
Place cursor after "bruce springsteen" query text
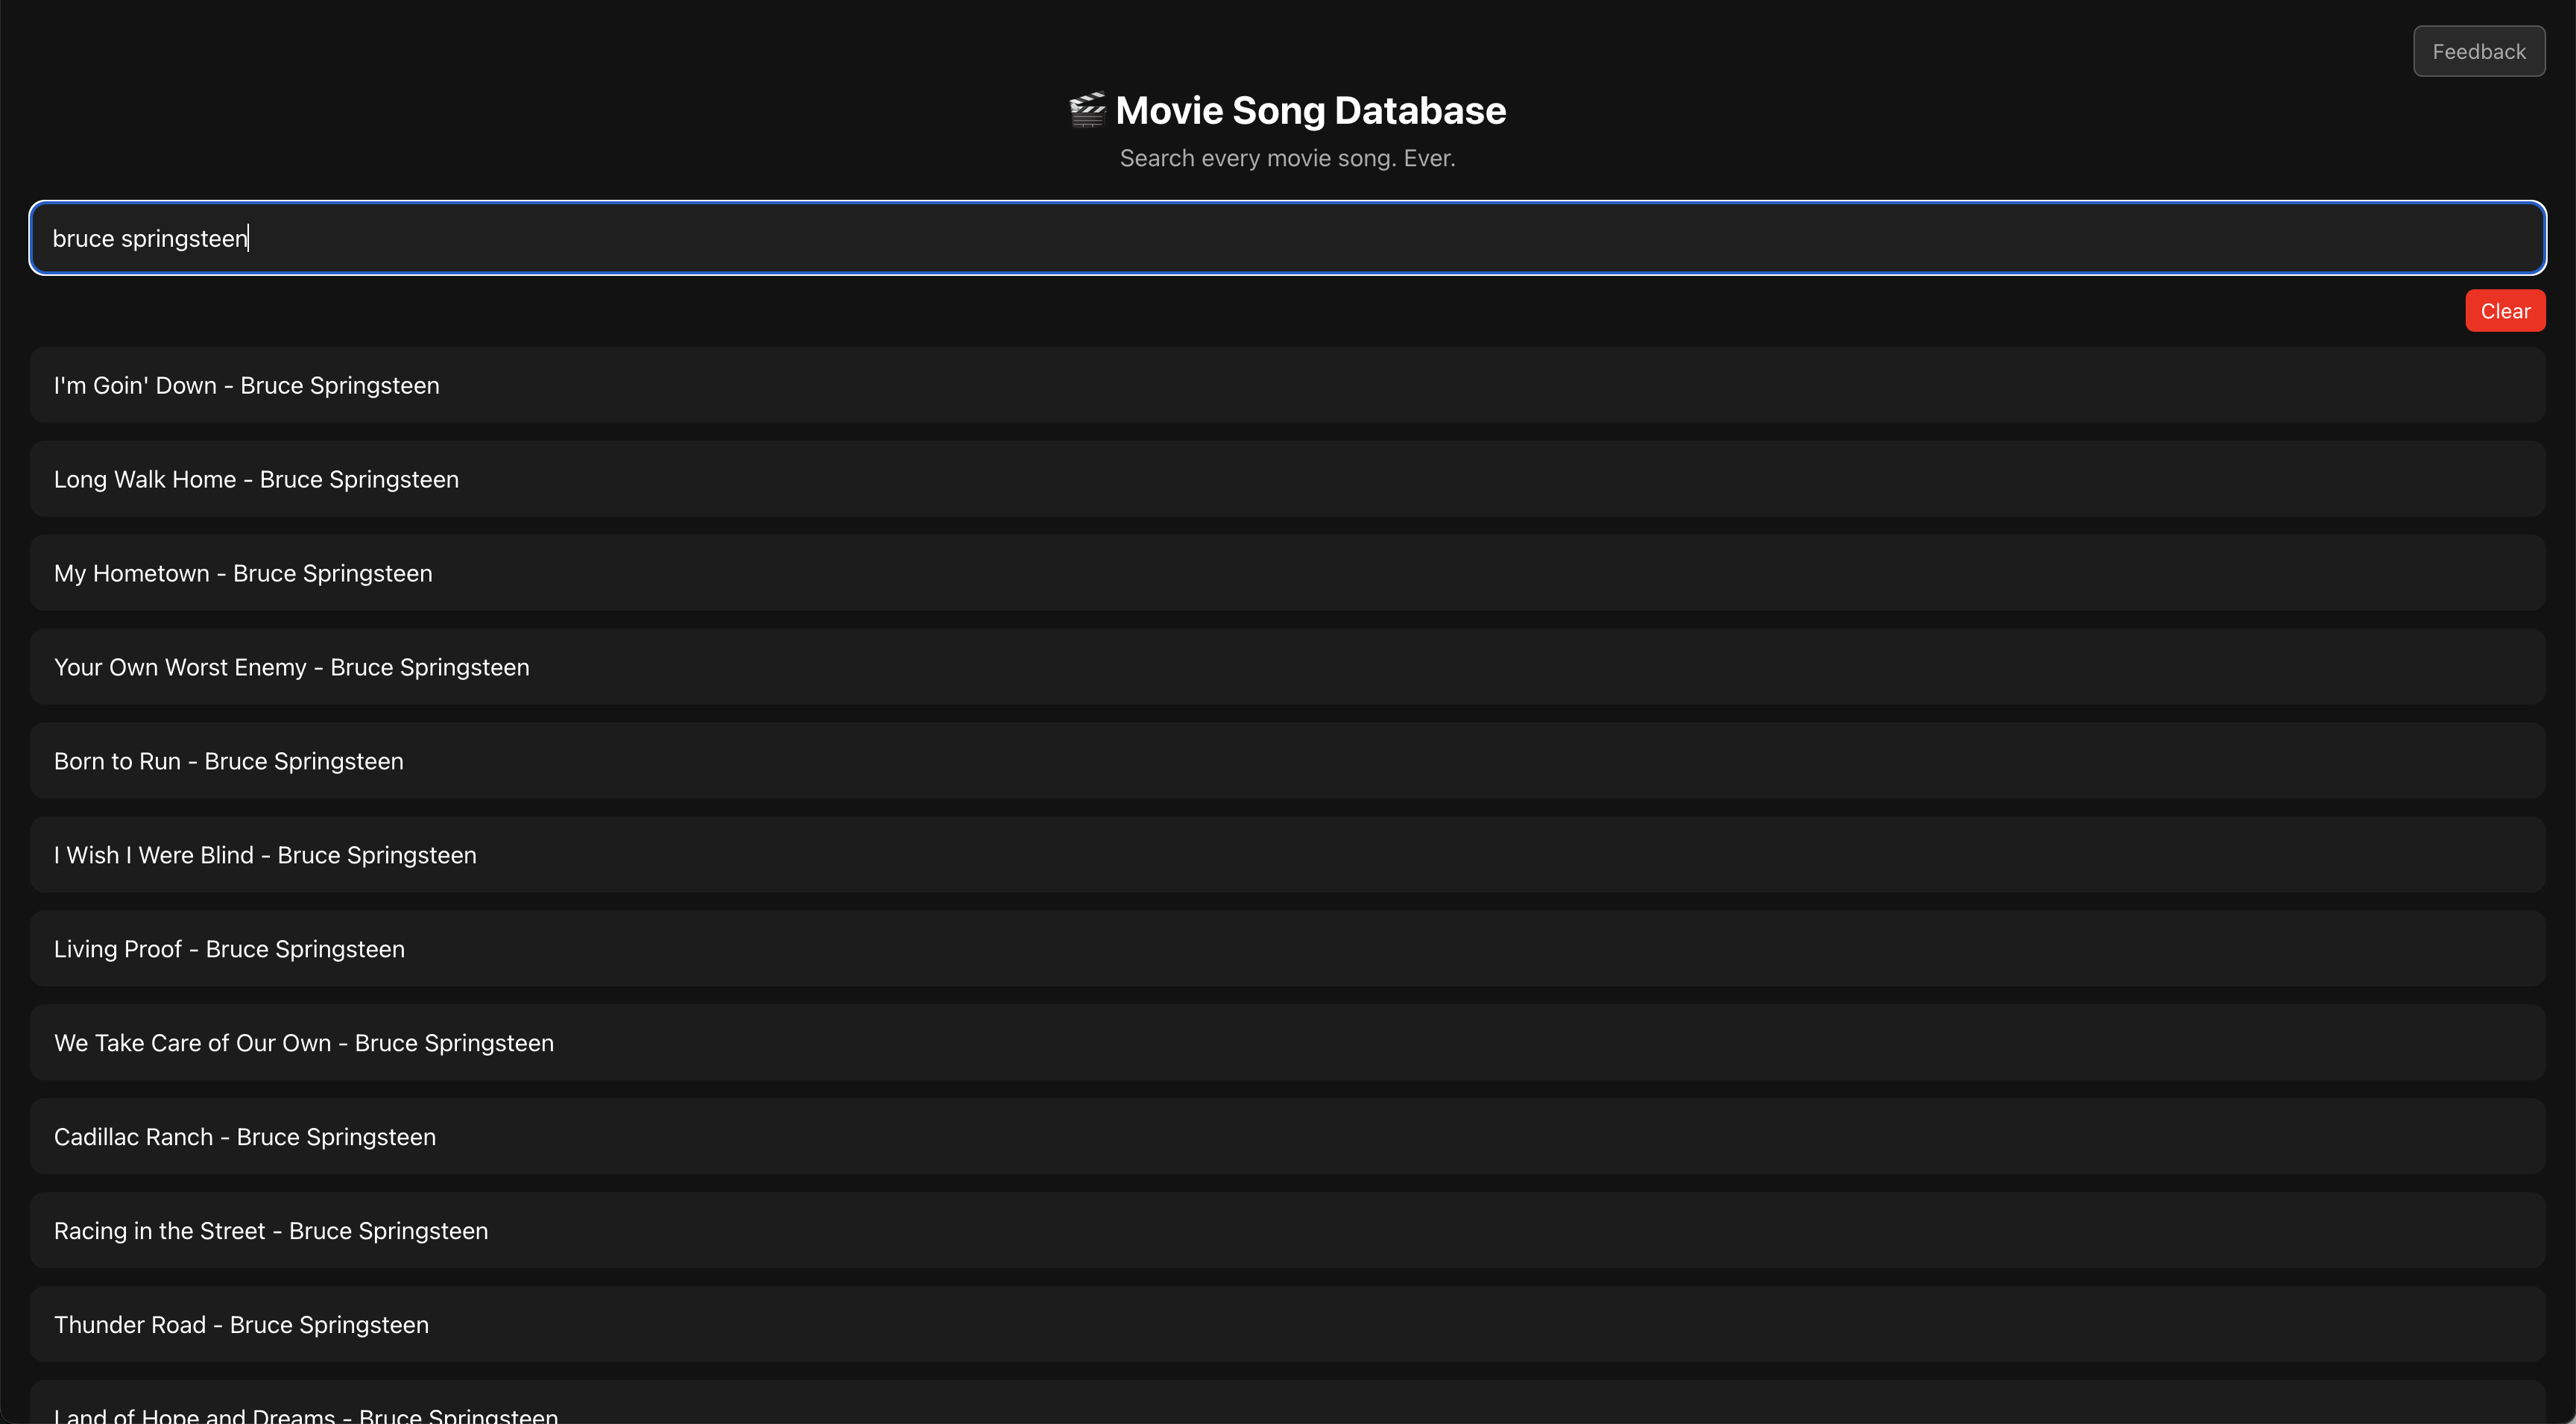click(x=249, y=238)
